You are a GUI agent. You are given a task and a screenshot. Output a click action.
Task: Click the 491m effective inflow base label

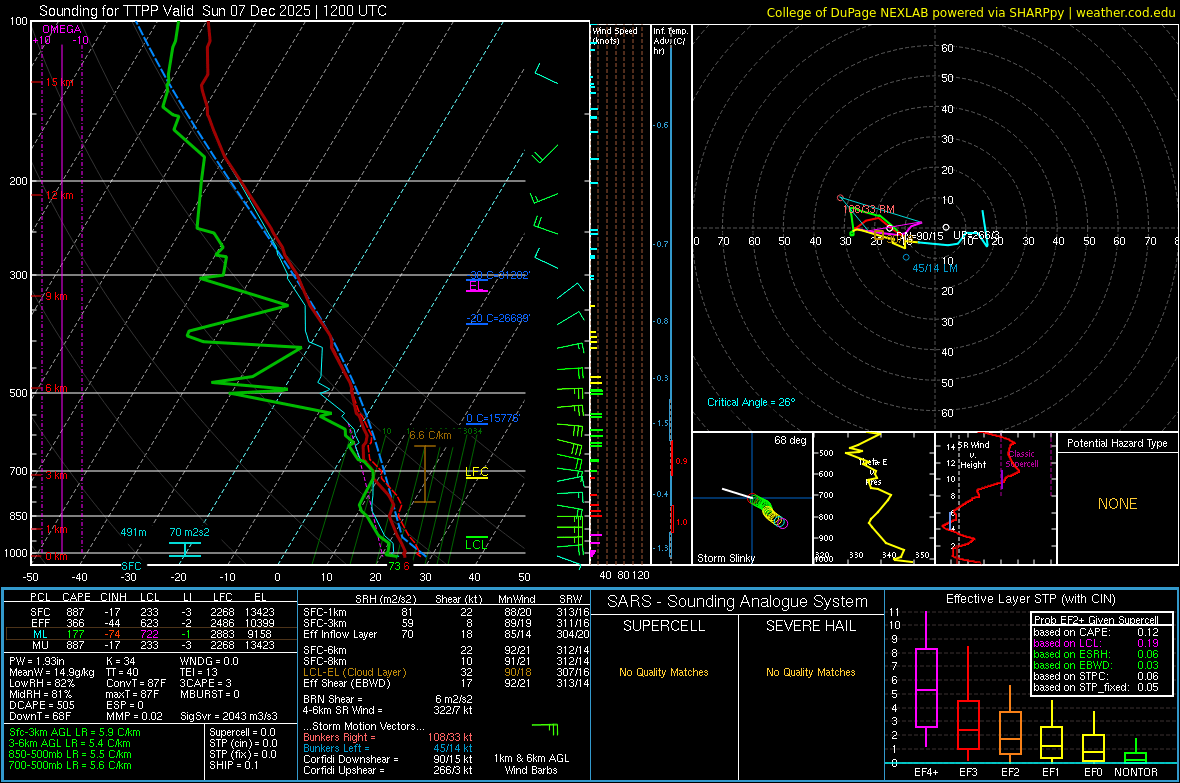pos(133,532)
